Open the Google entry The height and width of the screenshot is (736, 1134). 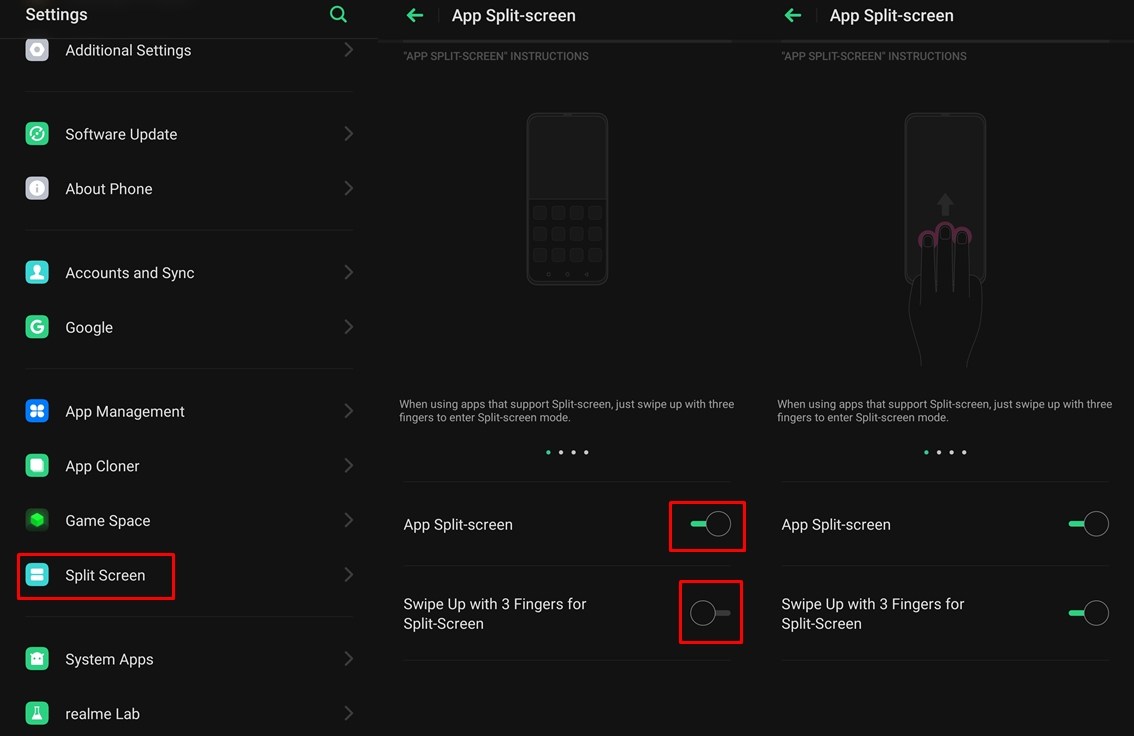click(189, 327)
